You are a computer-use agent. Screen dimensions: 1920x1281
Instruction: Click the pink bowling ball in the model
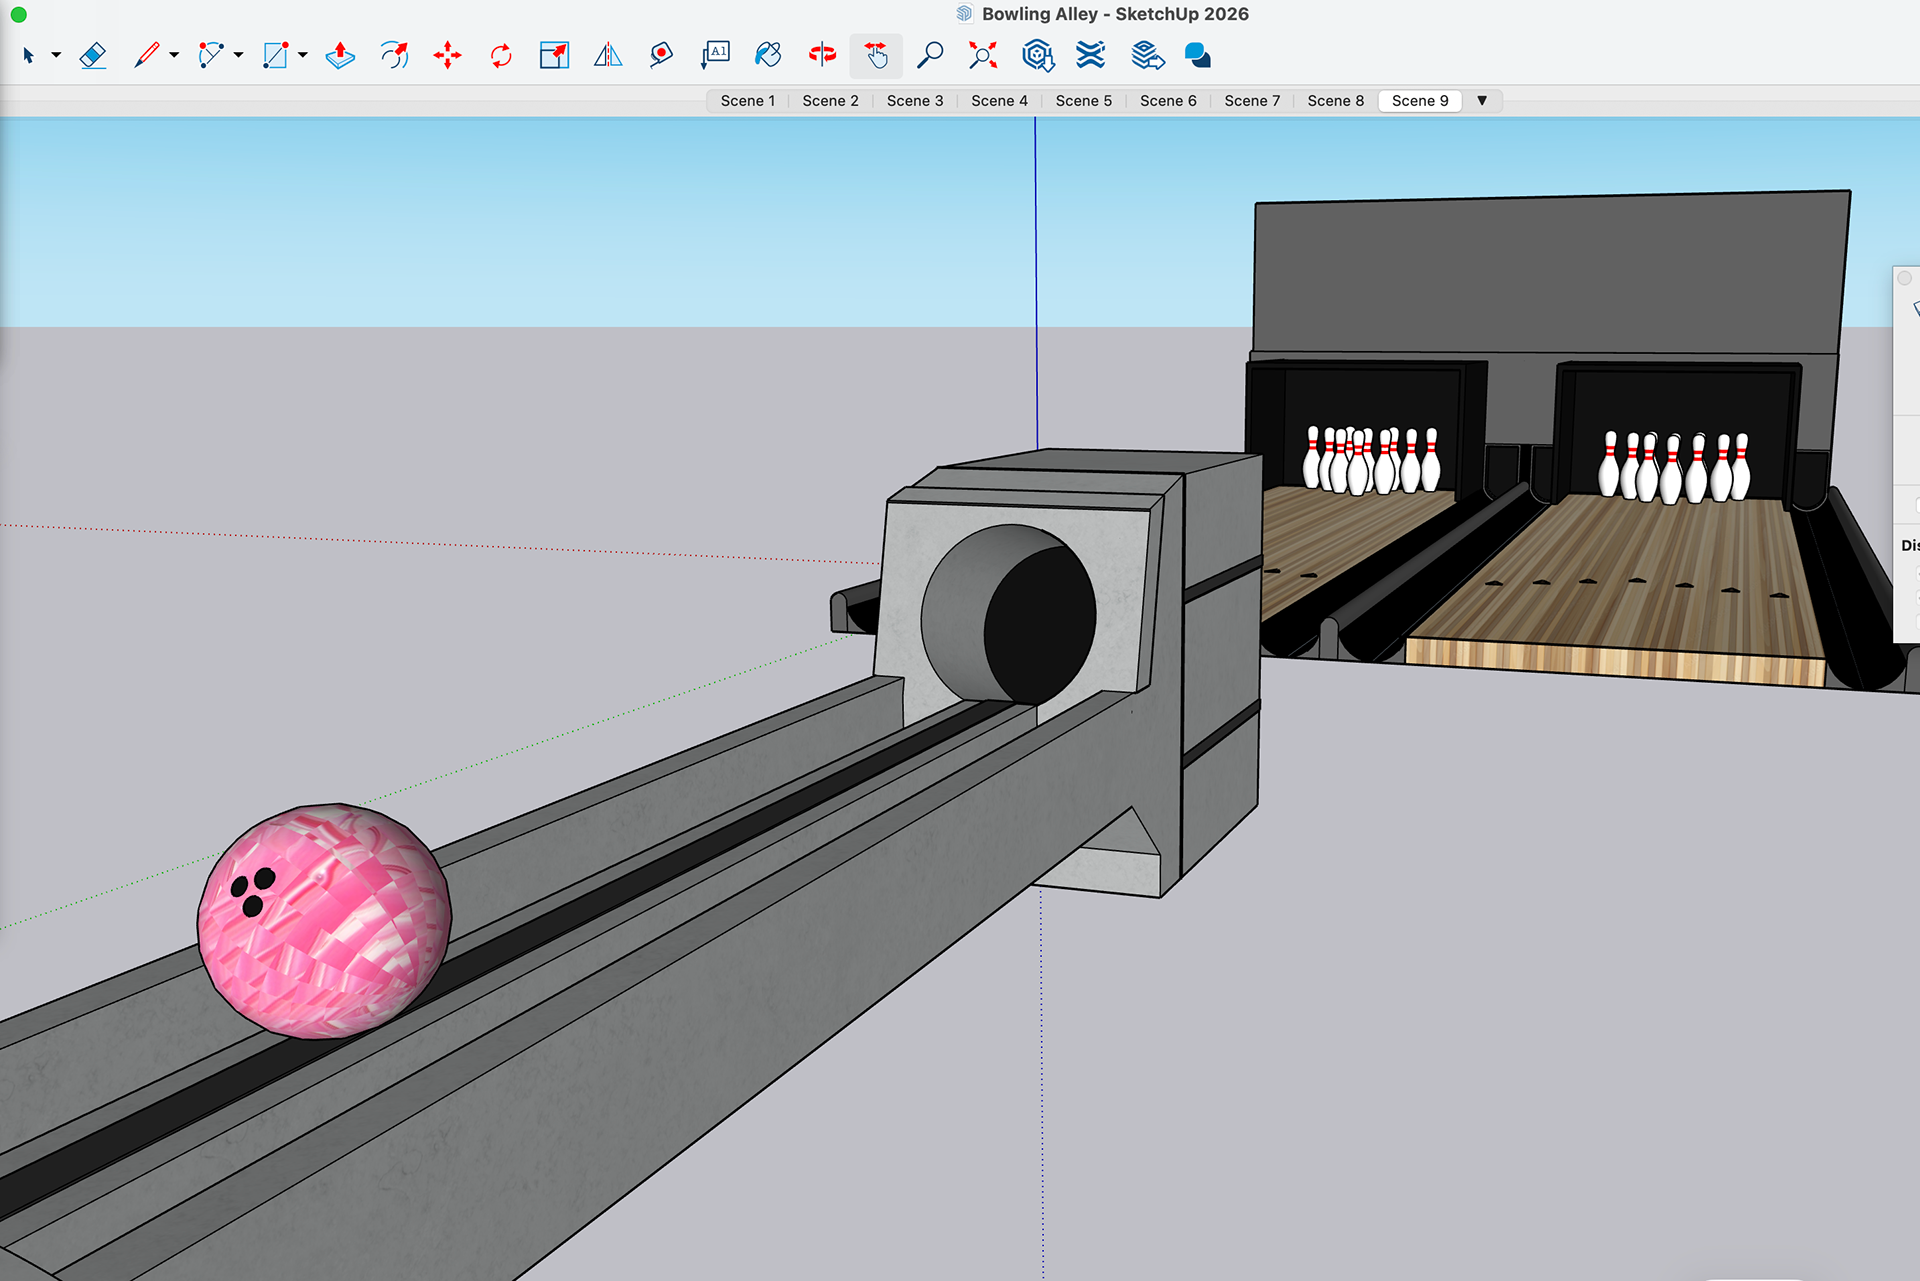pyautogui.click(x=323, y=920)
